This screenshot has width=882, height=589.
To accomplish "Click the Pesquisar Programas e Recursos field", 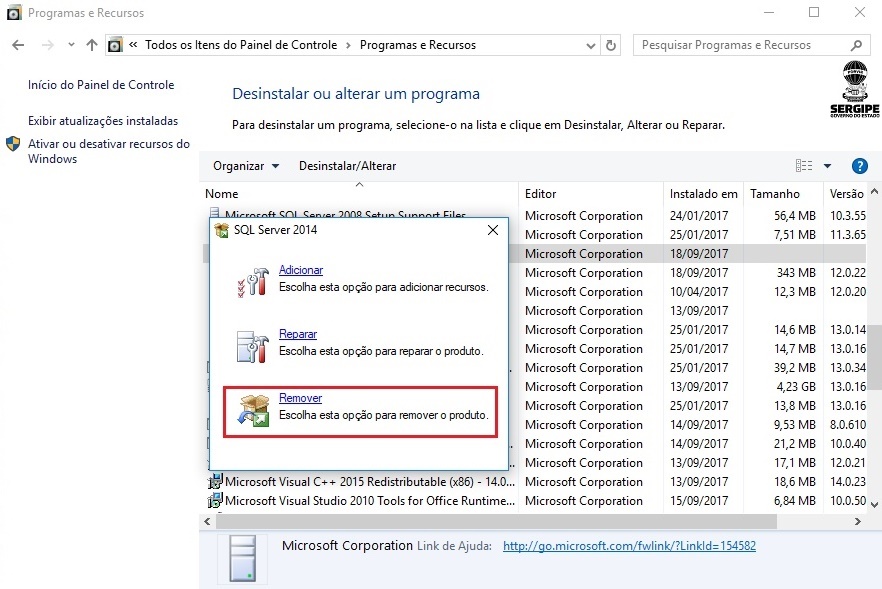I will pos(740,45).
